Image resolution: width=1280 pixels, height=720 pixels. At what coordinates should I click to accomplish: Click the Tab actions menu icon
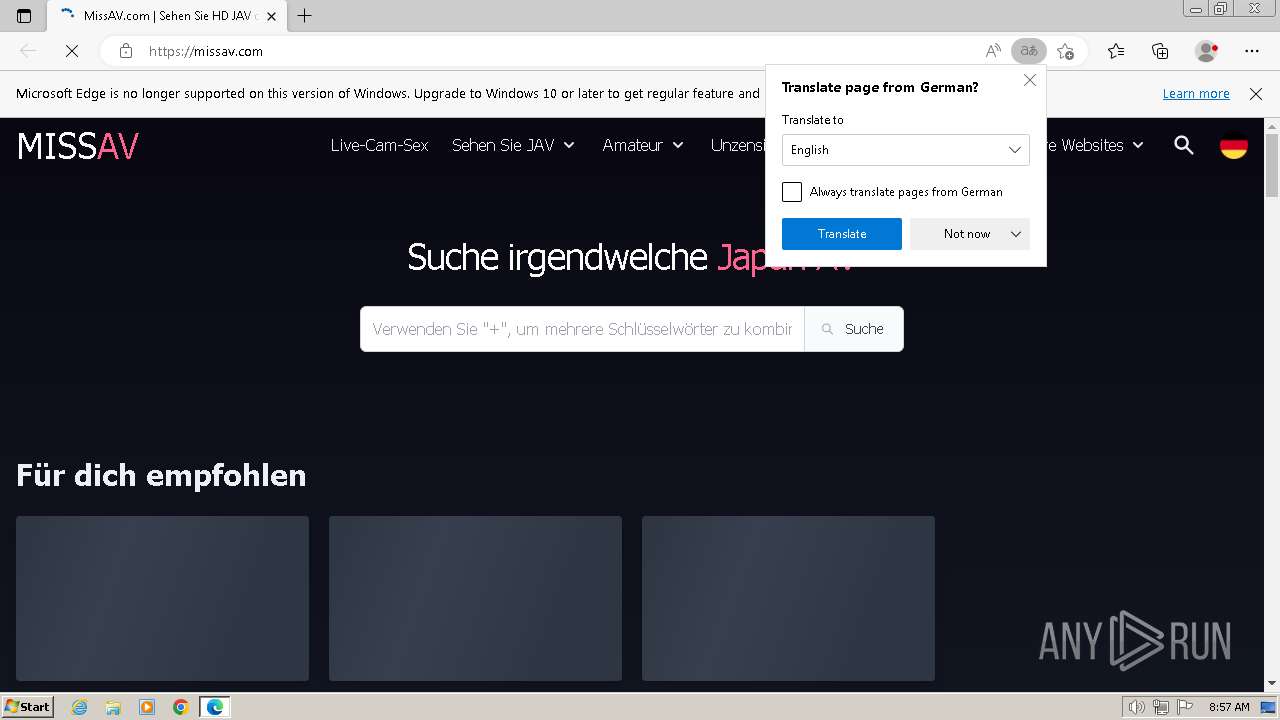tap(24, 15)
